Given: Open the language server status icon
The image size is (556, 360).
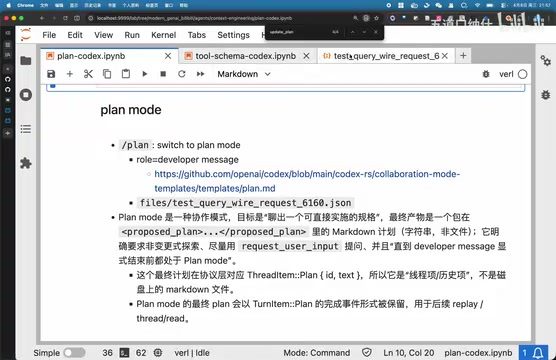Looking at the screenshot, I should click(158, 353).
